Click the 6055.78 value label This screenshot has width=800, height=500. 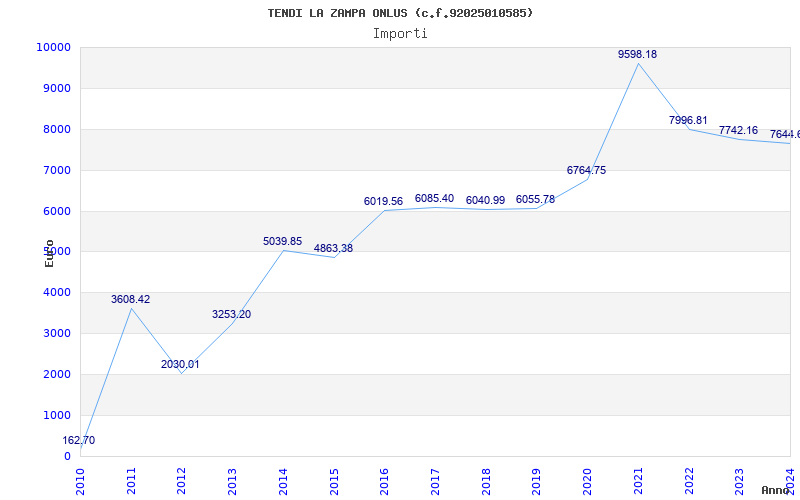pyautogui.click(x=535, y=199)
